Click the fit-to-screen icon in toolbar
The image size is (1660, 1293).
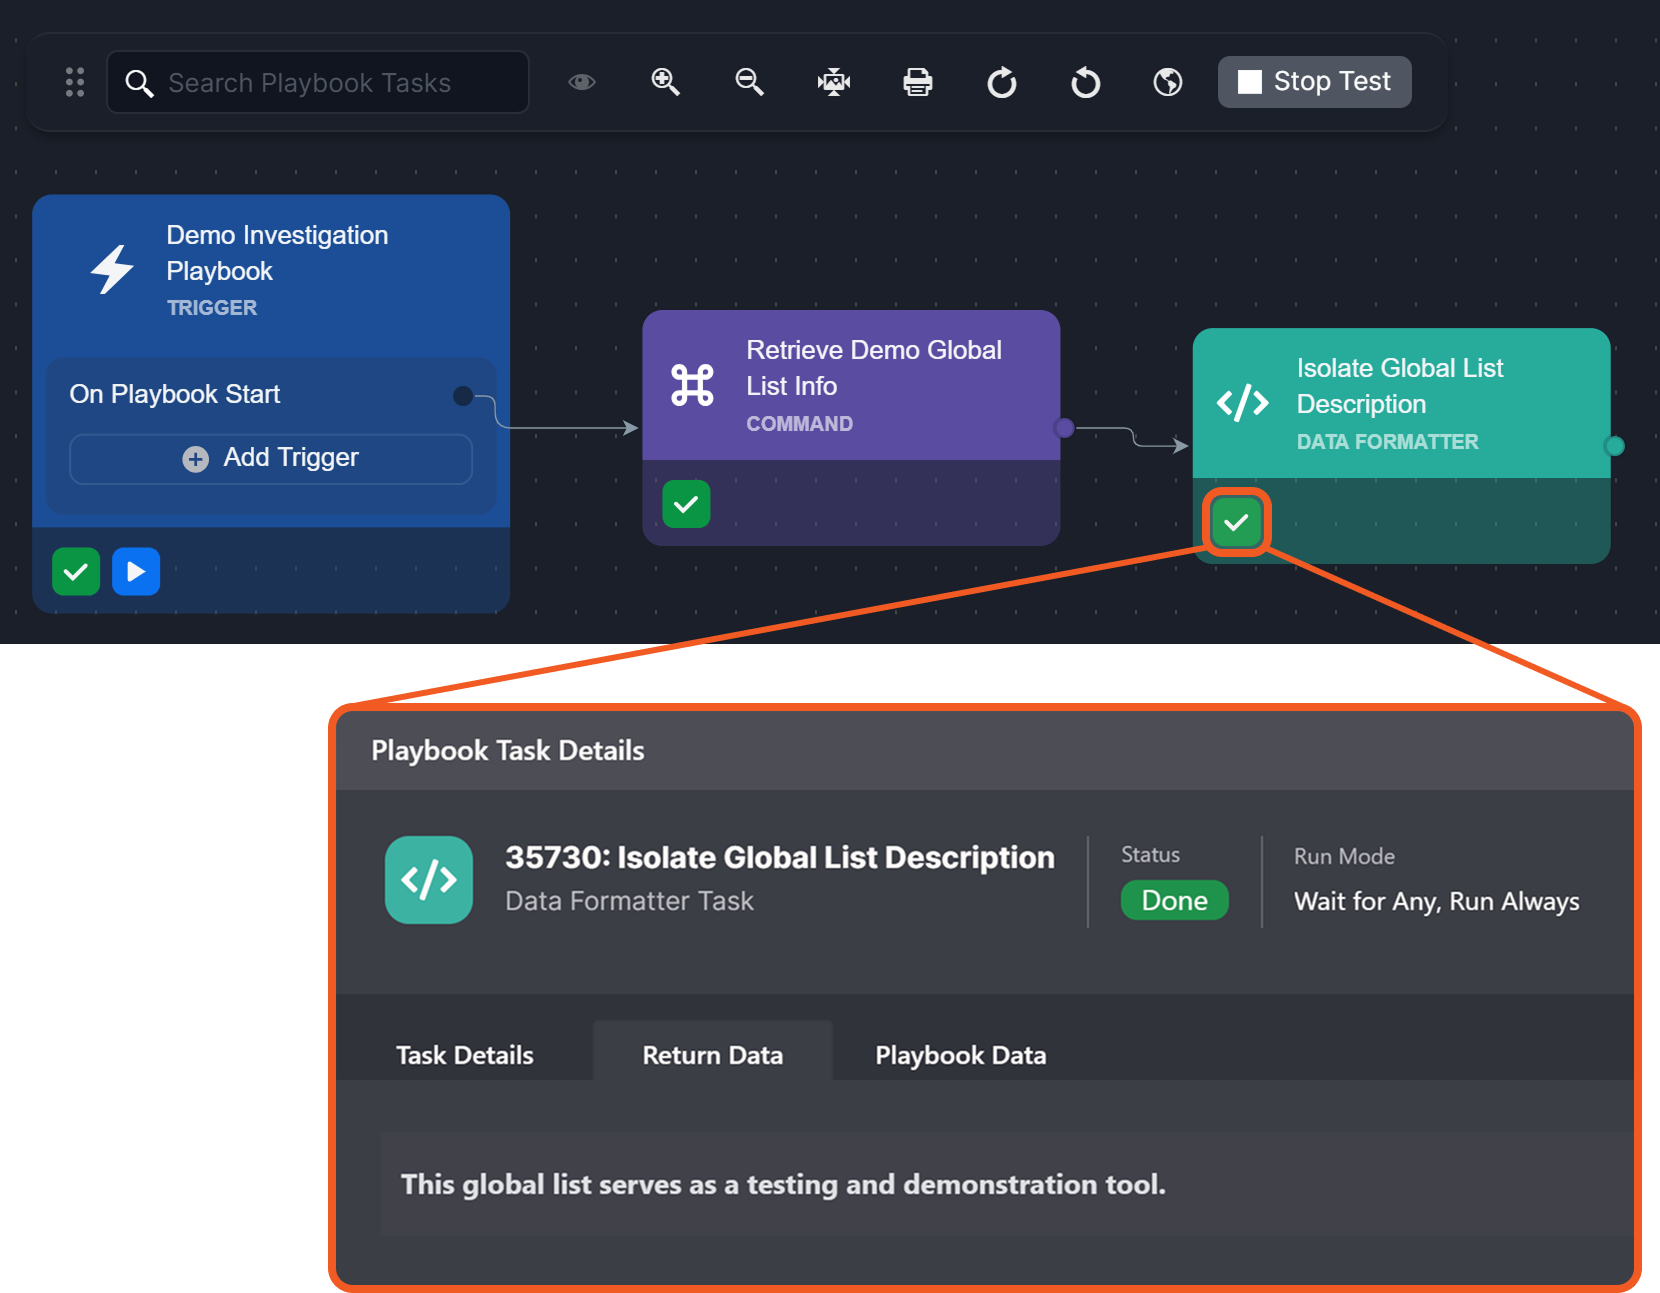pyautogui.click(x=833, y=82)
